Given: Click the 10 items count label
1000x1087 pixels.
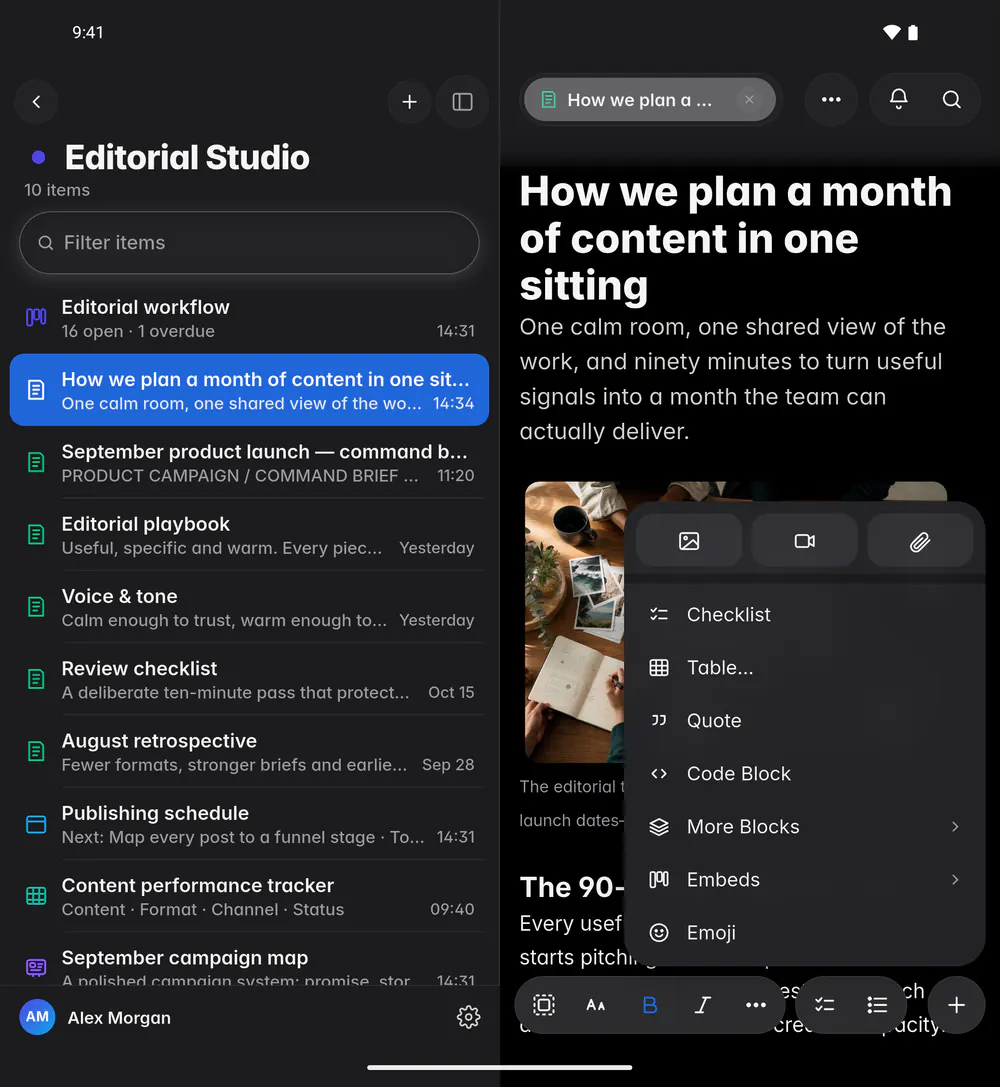Looking at the screenshot, I should coord(57,190).
